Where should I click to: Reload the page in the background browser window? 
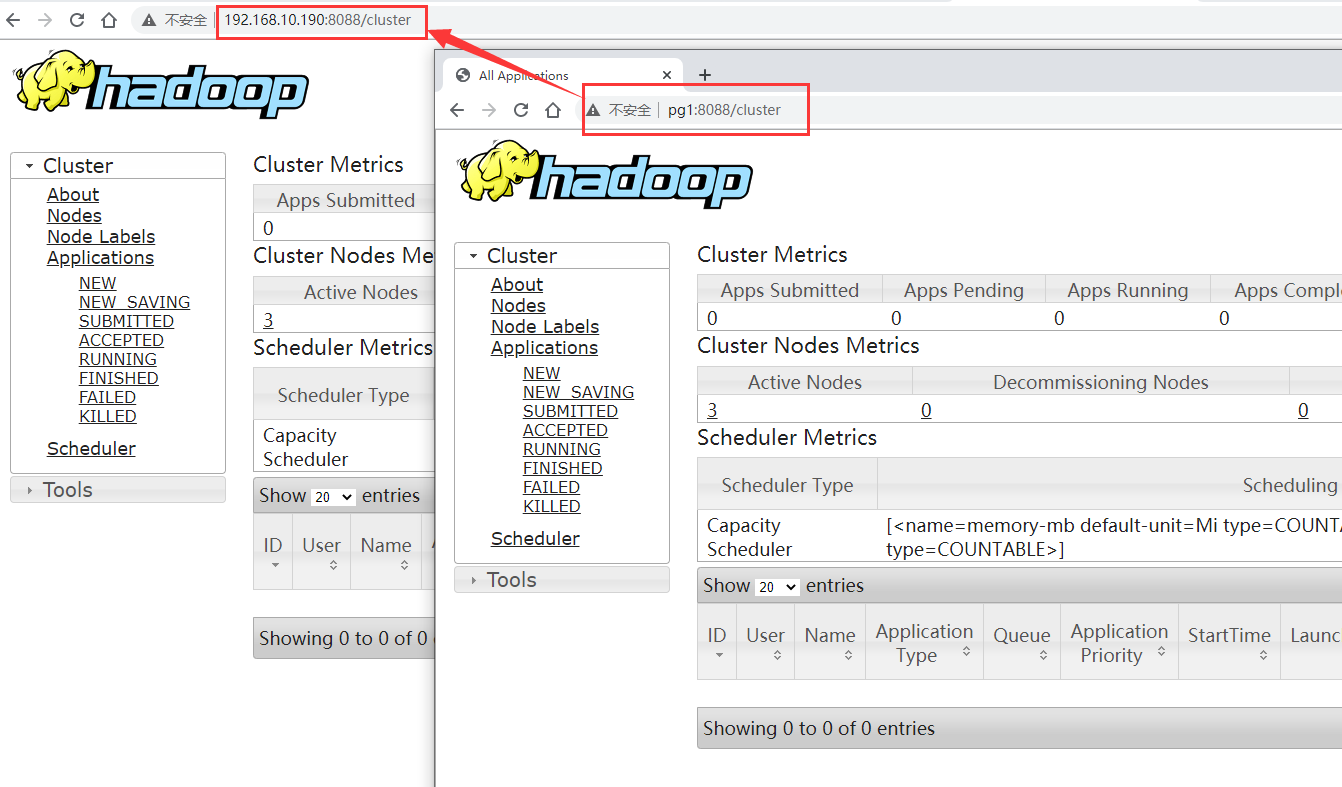[77, 20]
